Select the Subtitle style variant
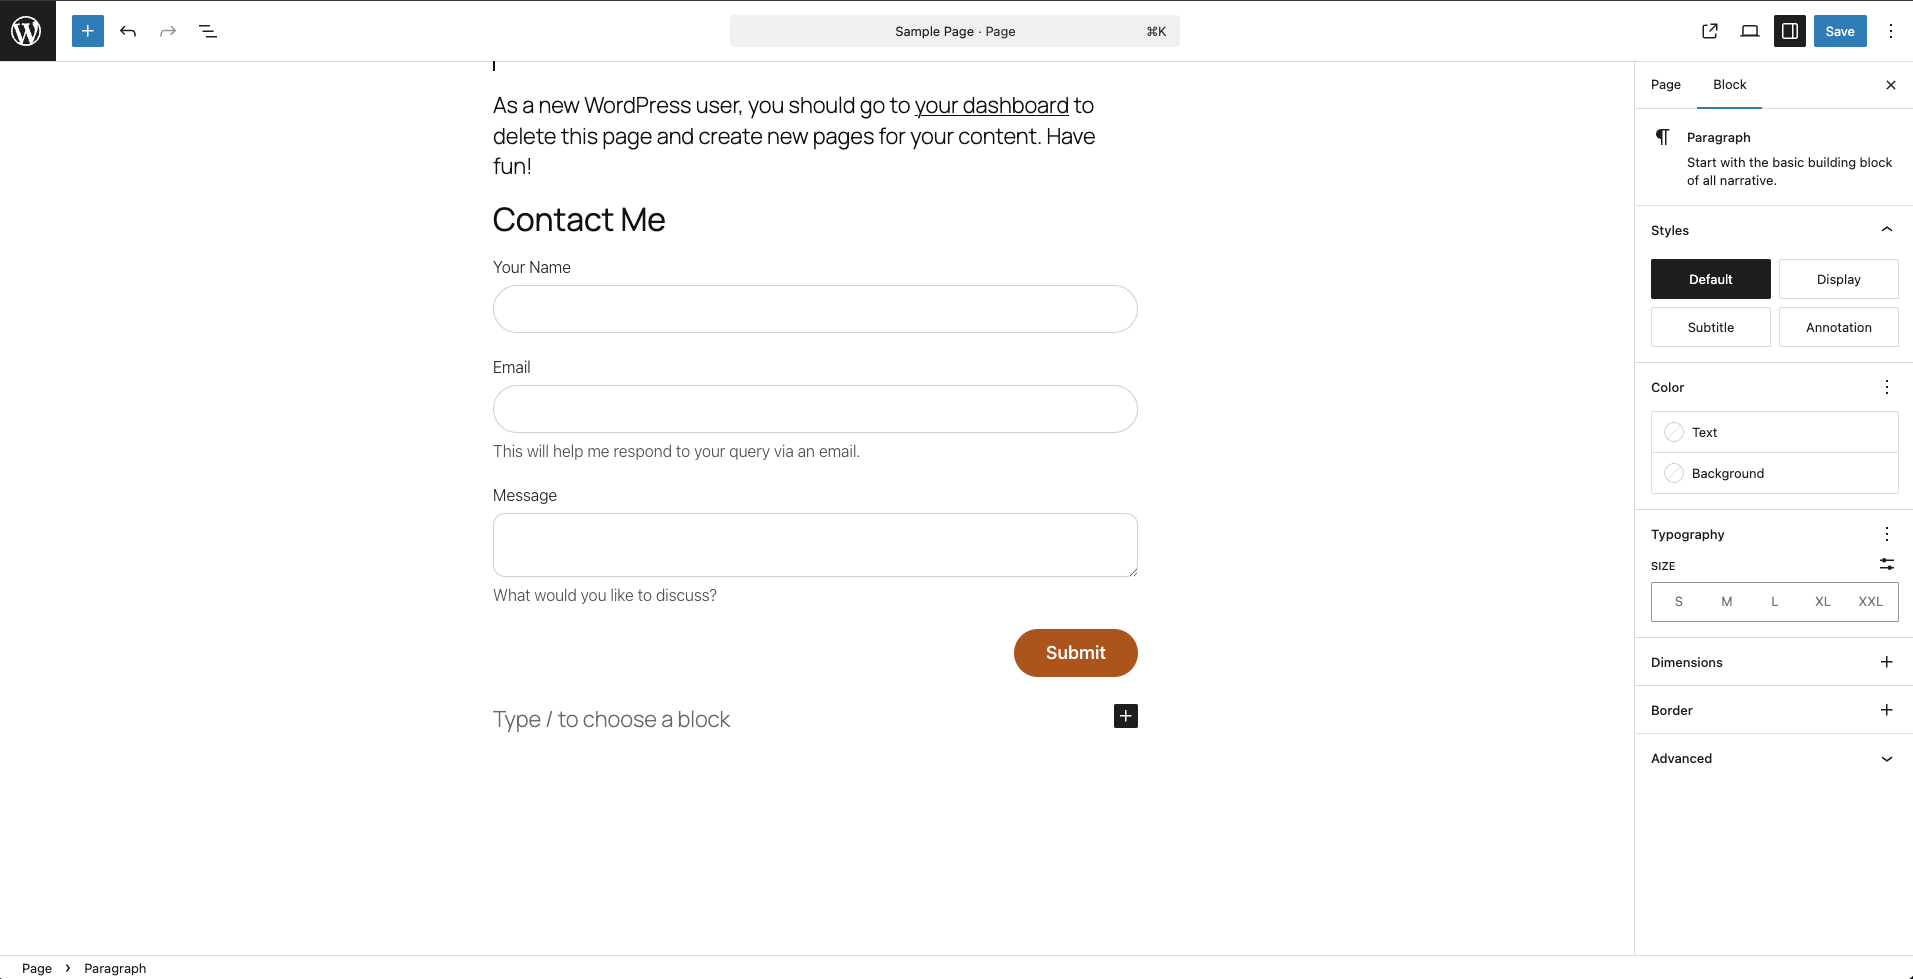 click(x=1710, y=327)
